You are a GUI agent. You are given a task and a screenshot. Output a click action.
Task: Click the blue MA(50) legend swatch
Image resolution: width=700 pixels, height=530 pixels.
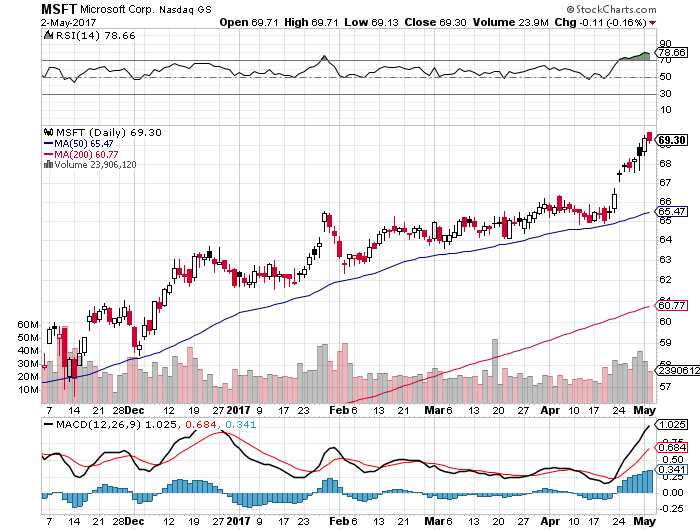47,143
